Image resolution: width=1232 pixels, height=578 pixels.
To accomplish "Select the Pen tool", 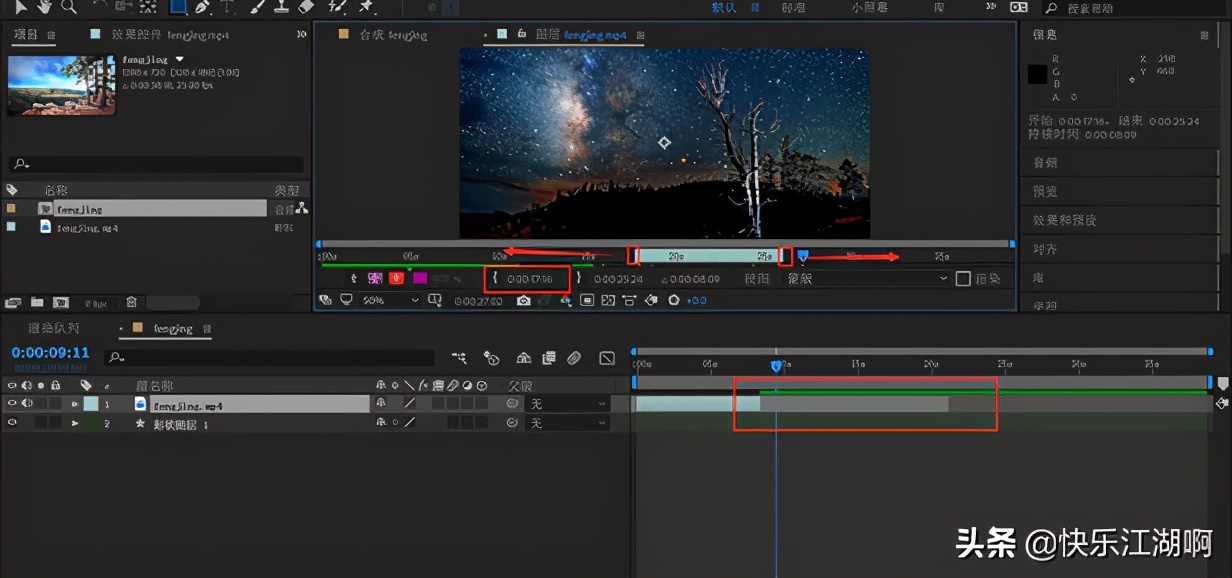I will click(x=202, y=7).
